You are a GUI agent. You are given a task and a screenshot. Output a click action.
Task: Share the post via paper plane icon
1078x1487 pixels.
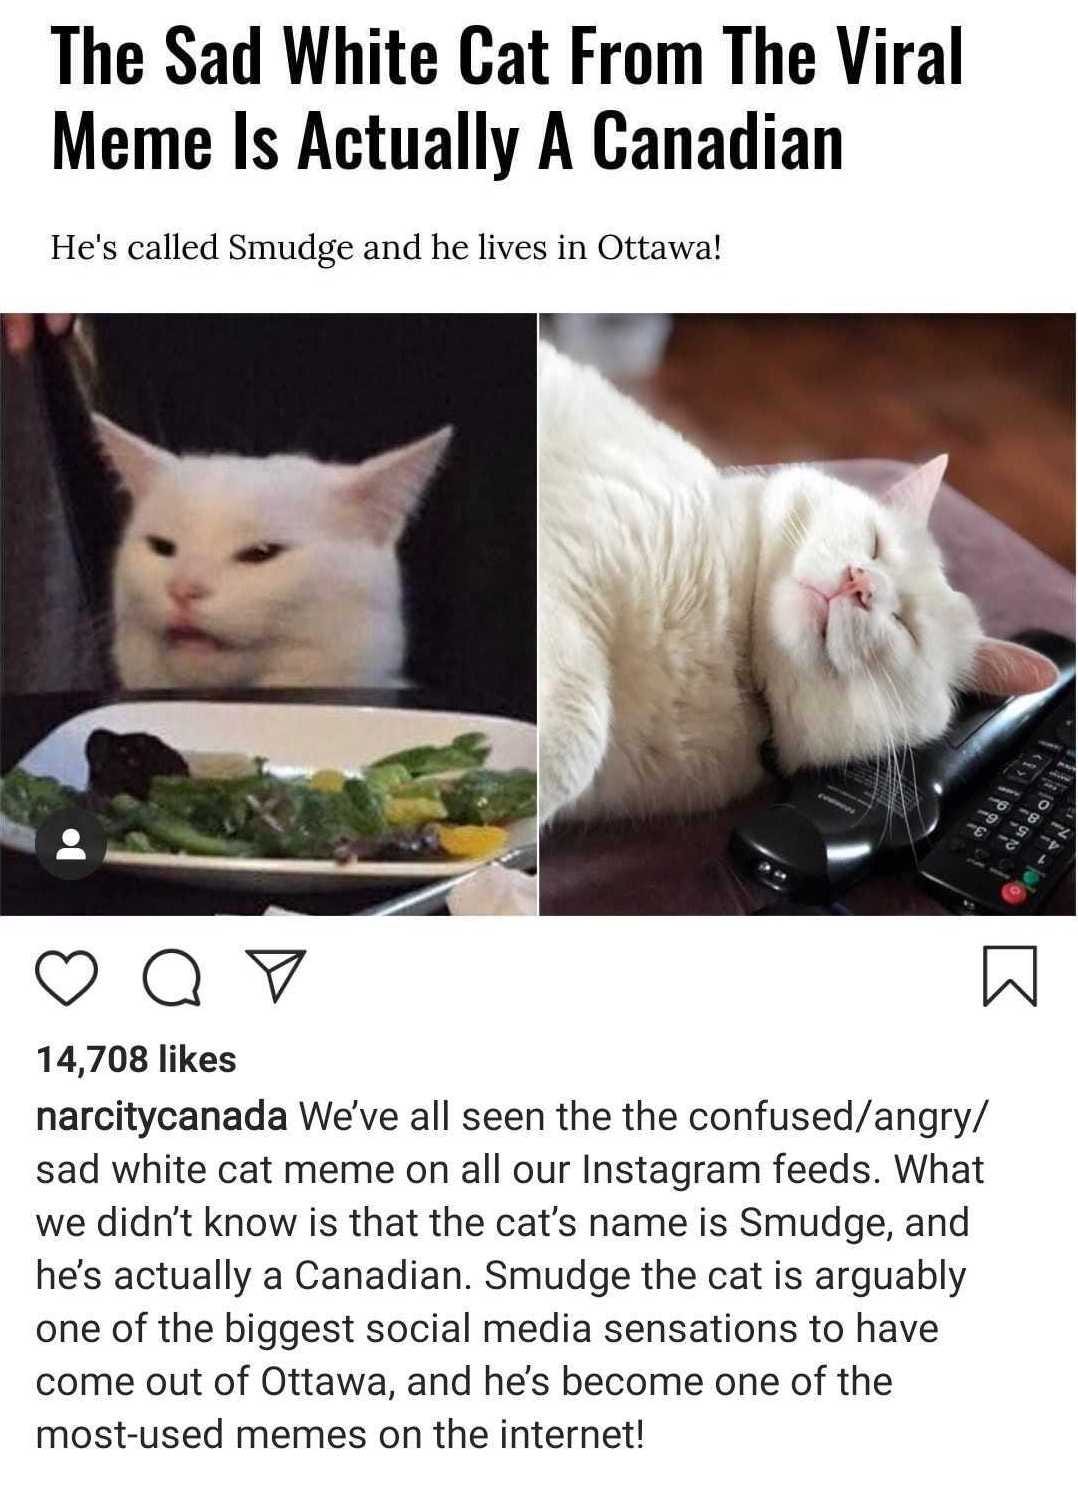tap(272, 975)
